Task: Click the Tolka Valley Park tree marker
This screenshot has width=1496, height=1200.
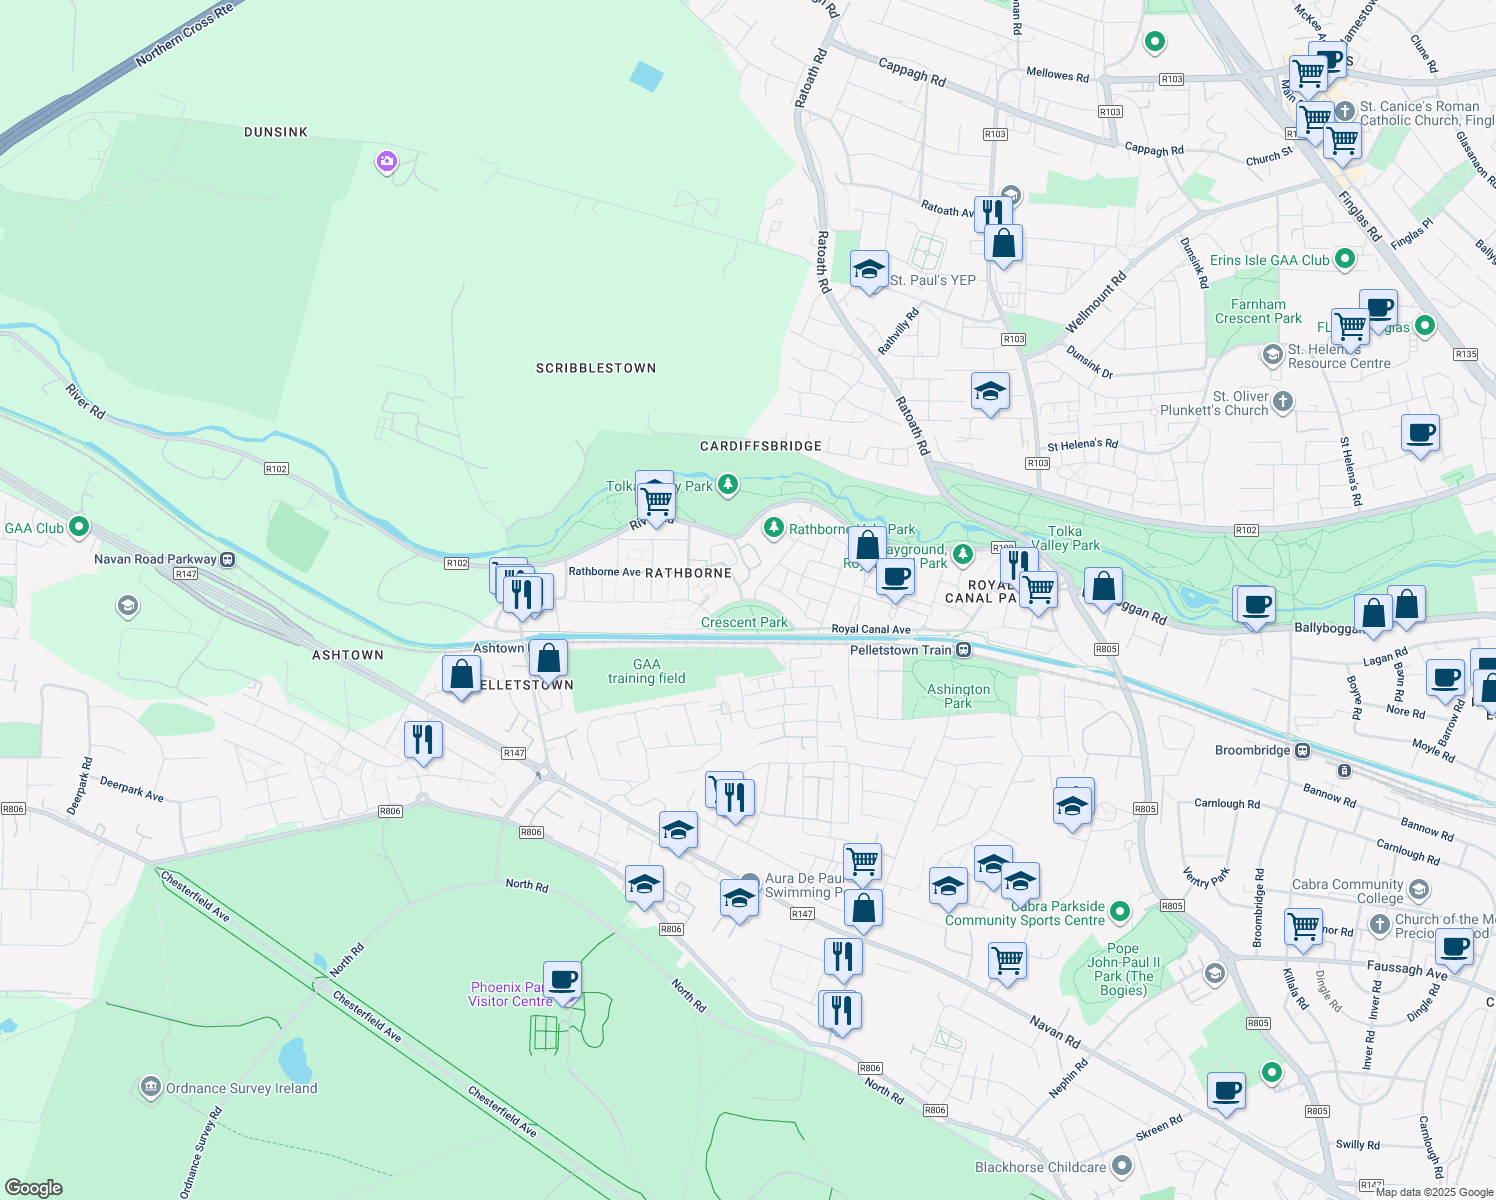Action: (x=728, y=485)
